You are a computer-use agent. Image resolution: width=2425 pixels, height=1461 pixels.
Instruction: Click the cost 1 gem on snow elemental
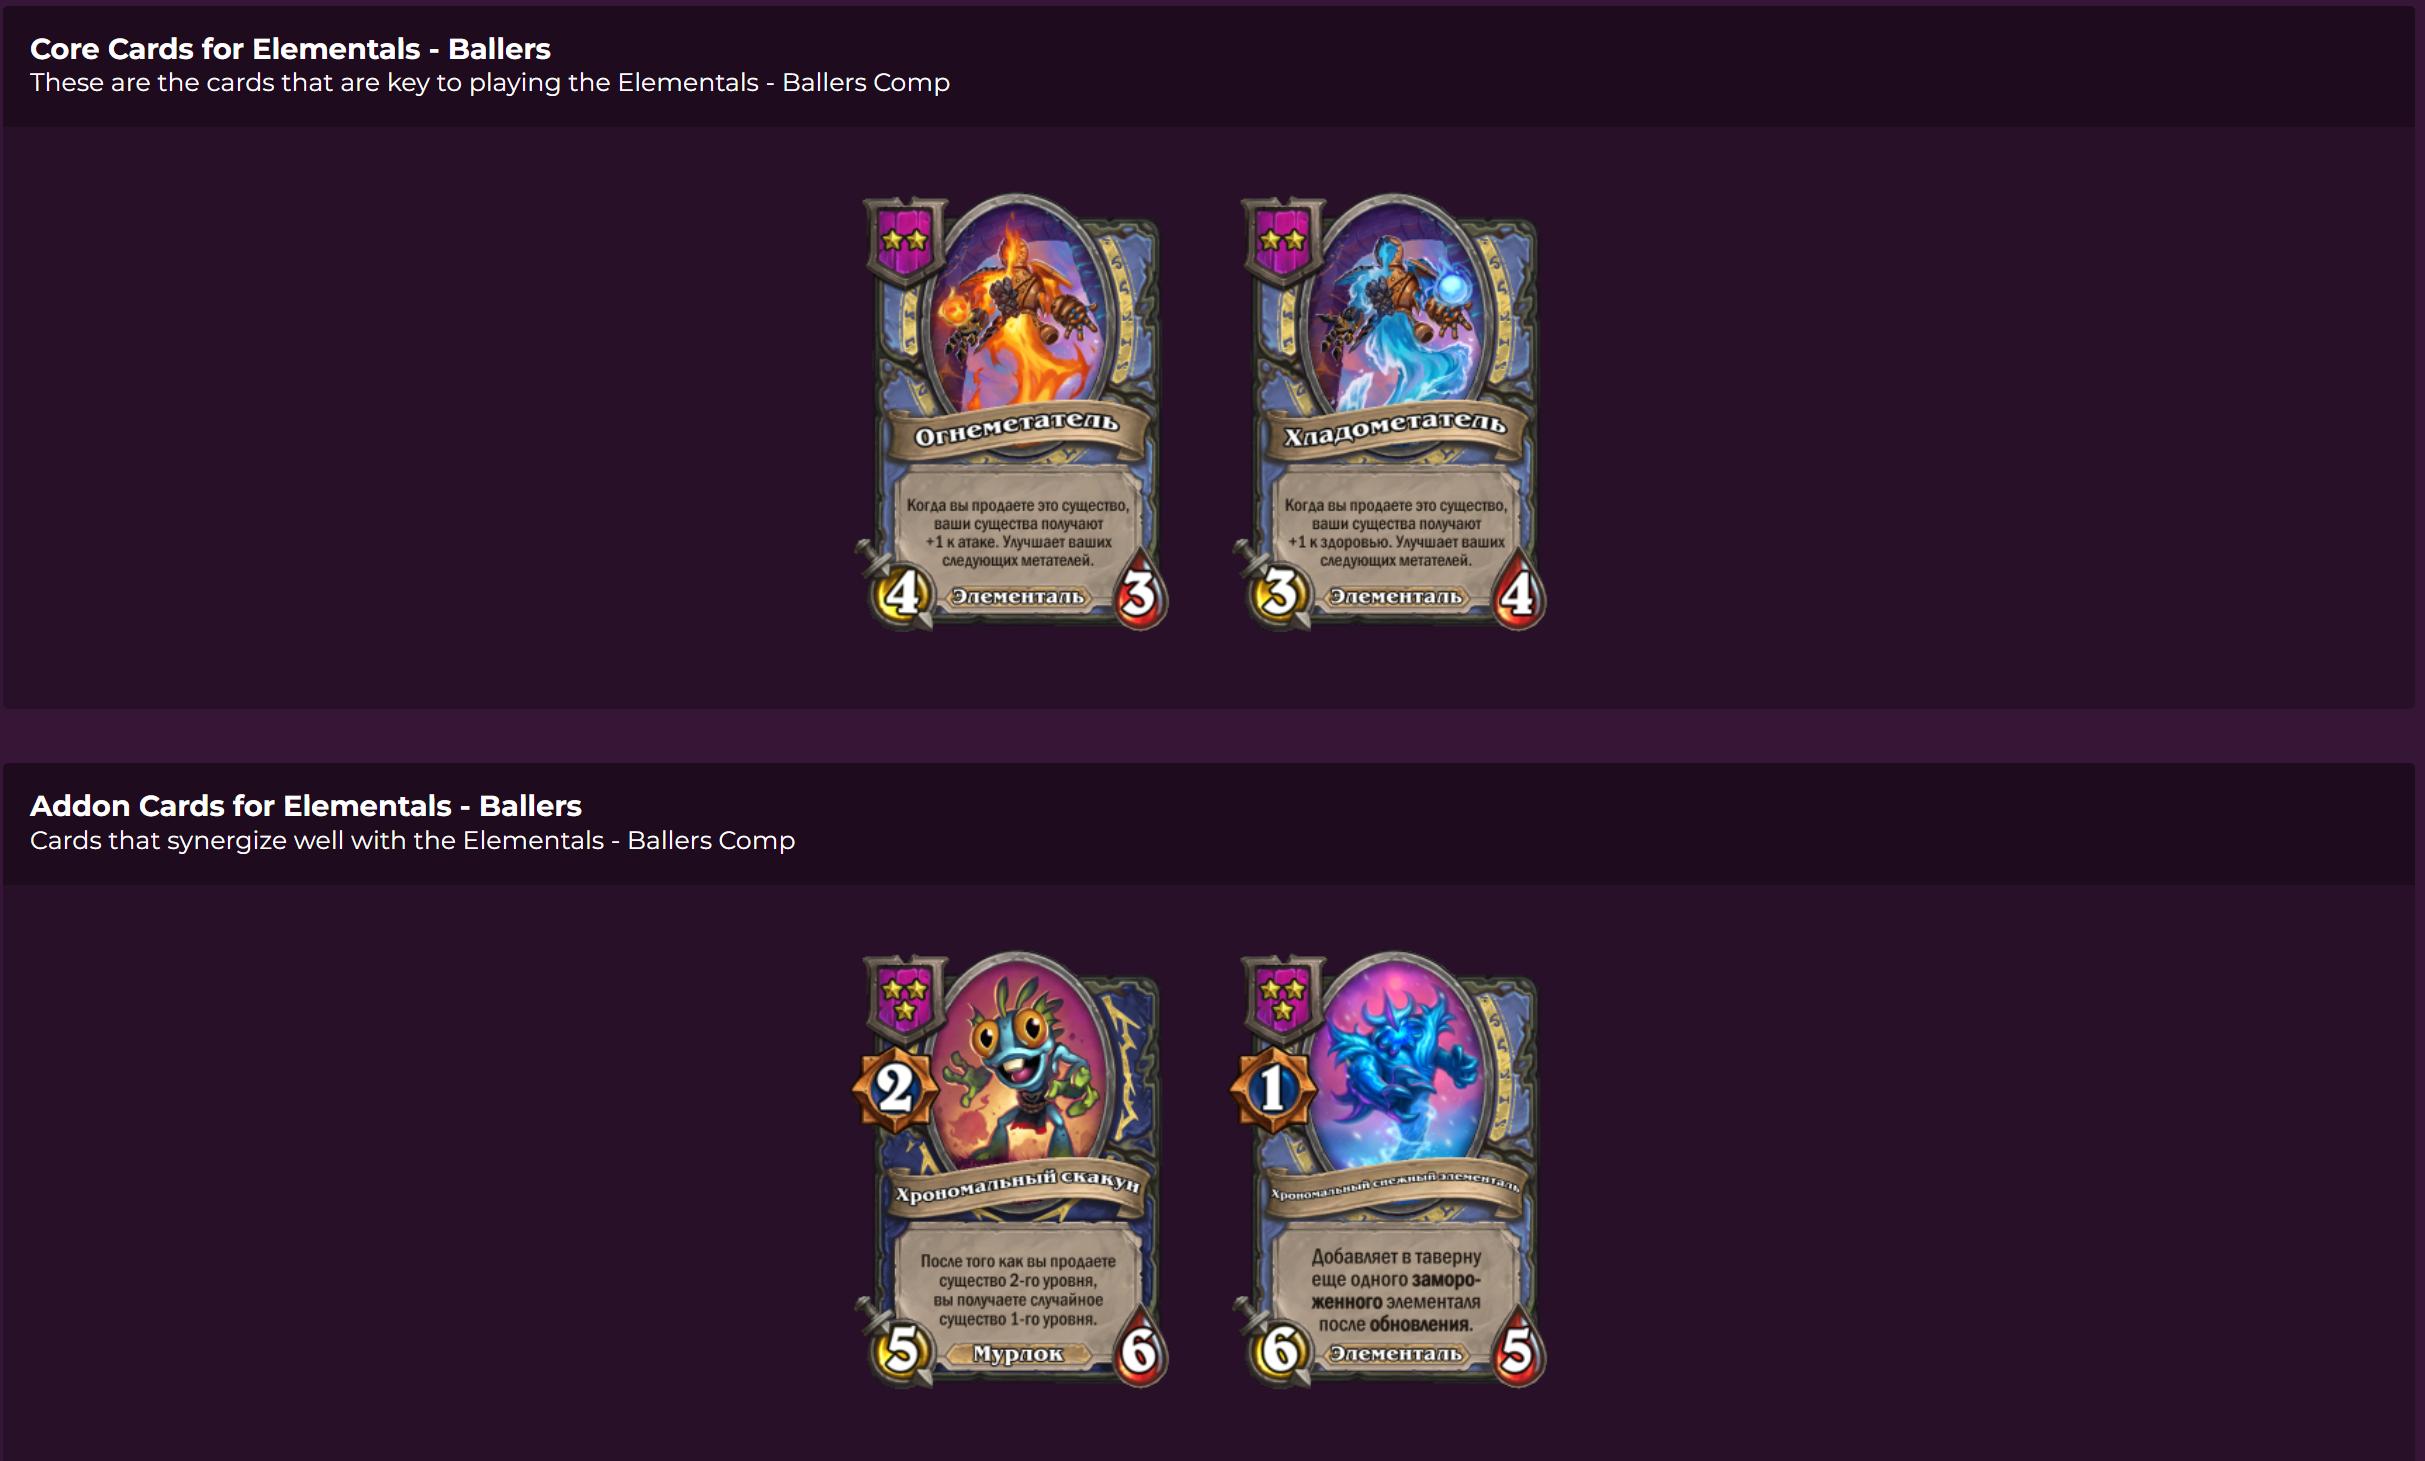click(x=1272, y=1088)
